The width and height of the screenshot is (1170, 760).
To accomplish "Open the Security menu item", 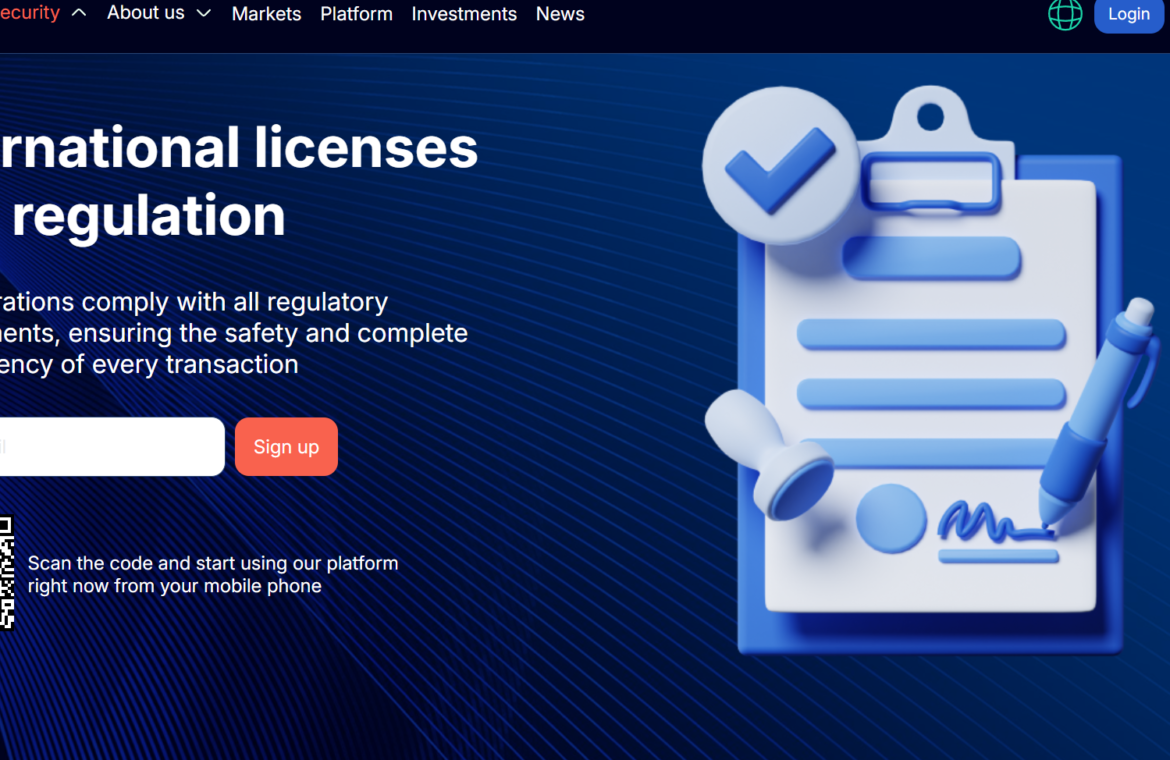I will tap(29, 13).
